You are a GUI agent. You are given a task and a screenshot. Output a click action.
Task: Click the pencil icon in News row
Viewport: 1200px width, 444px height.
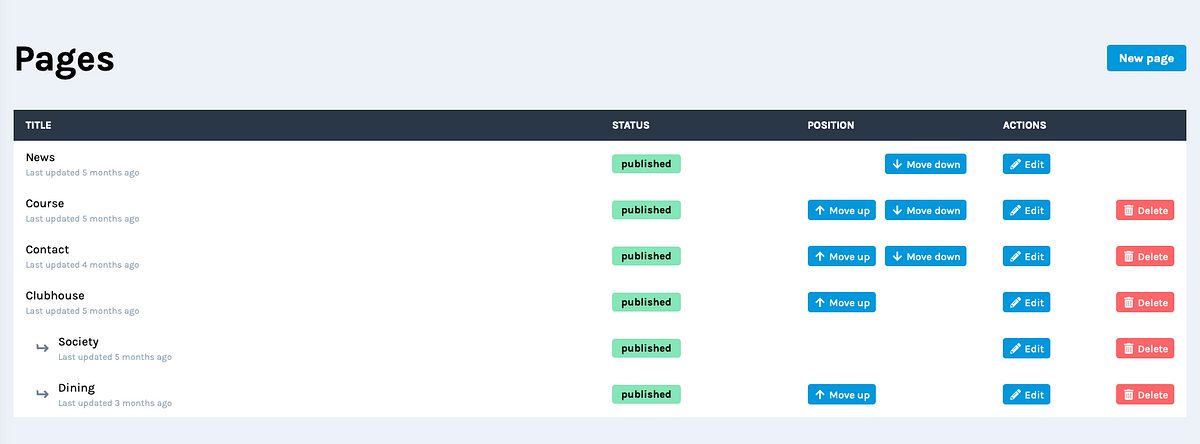tap(1015, 165)
